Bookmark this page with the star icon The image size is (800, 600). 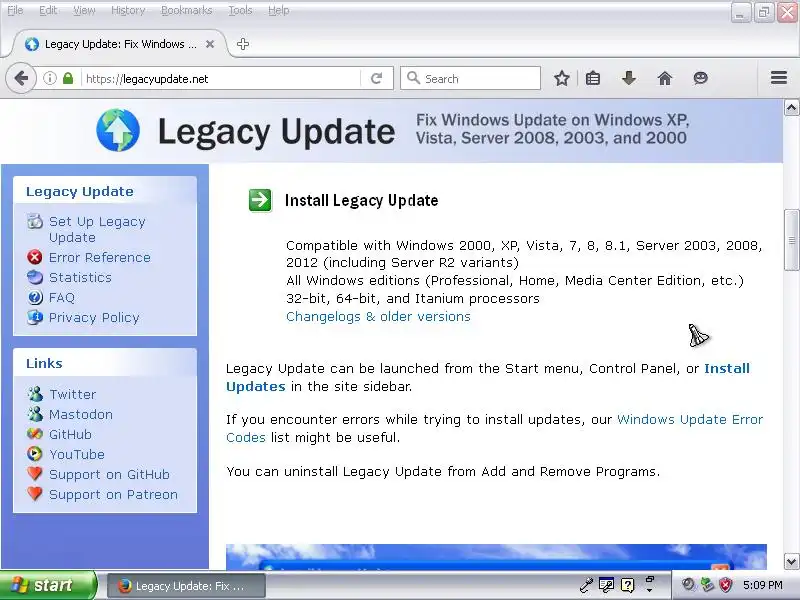click(x=562, y=79)
